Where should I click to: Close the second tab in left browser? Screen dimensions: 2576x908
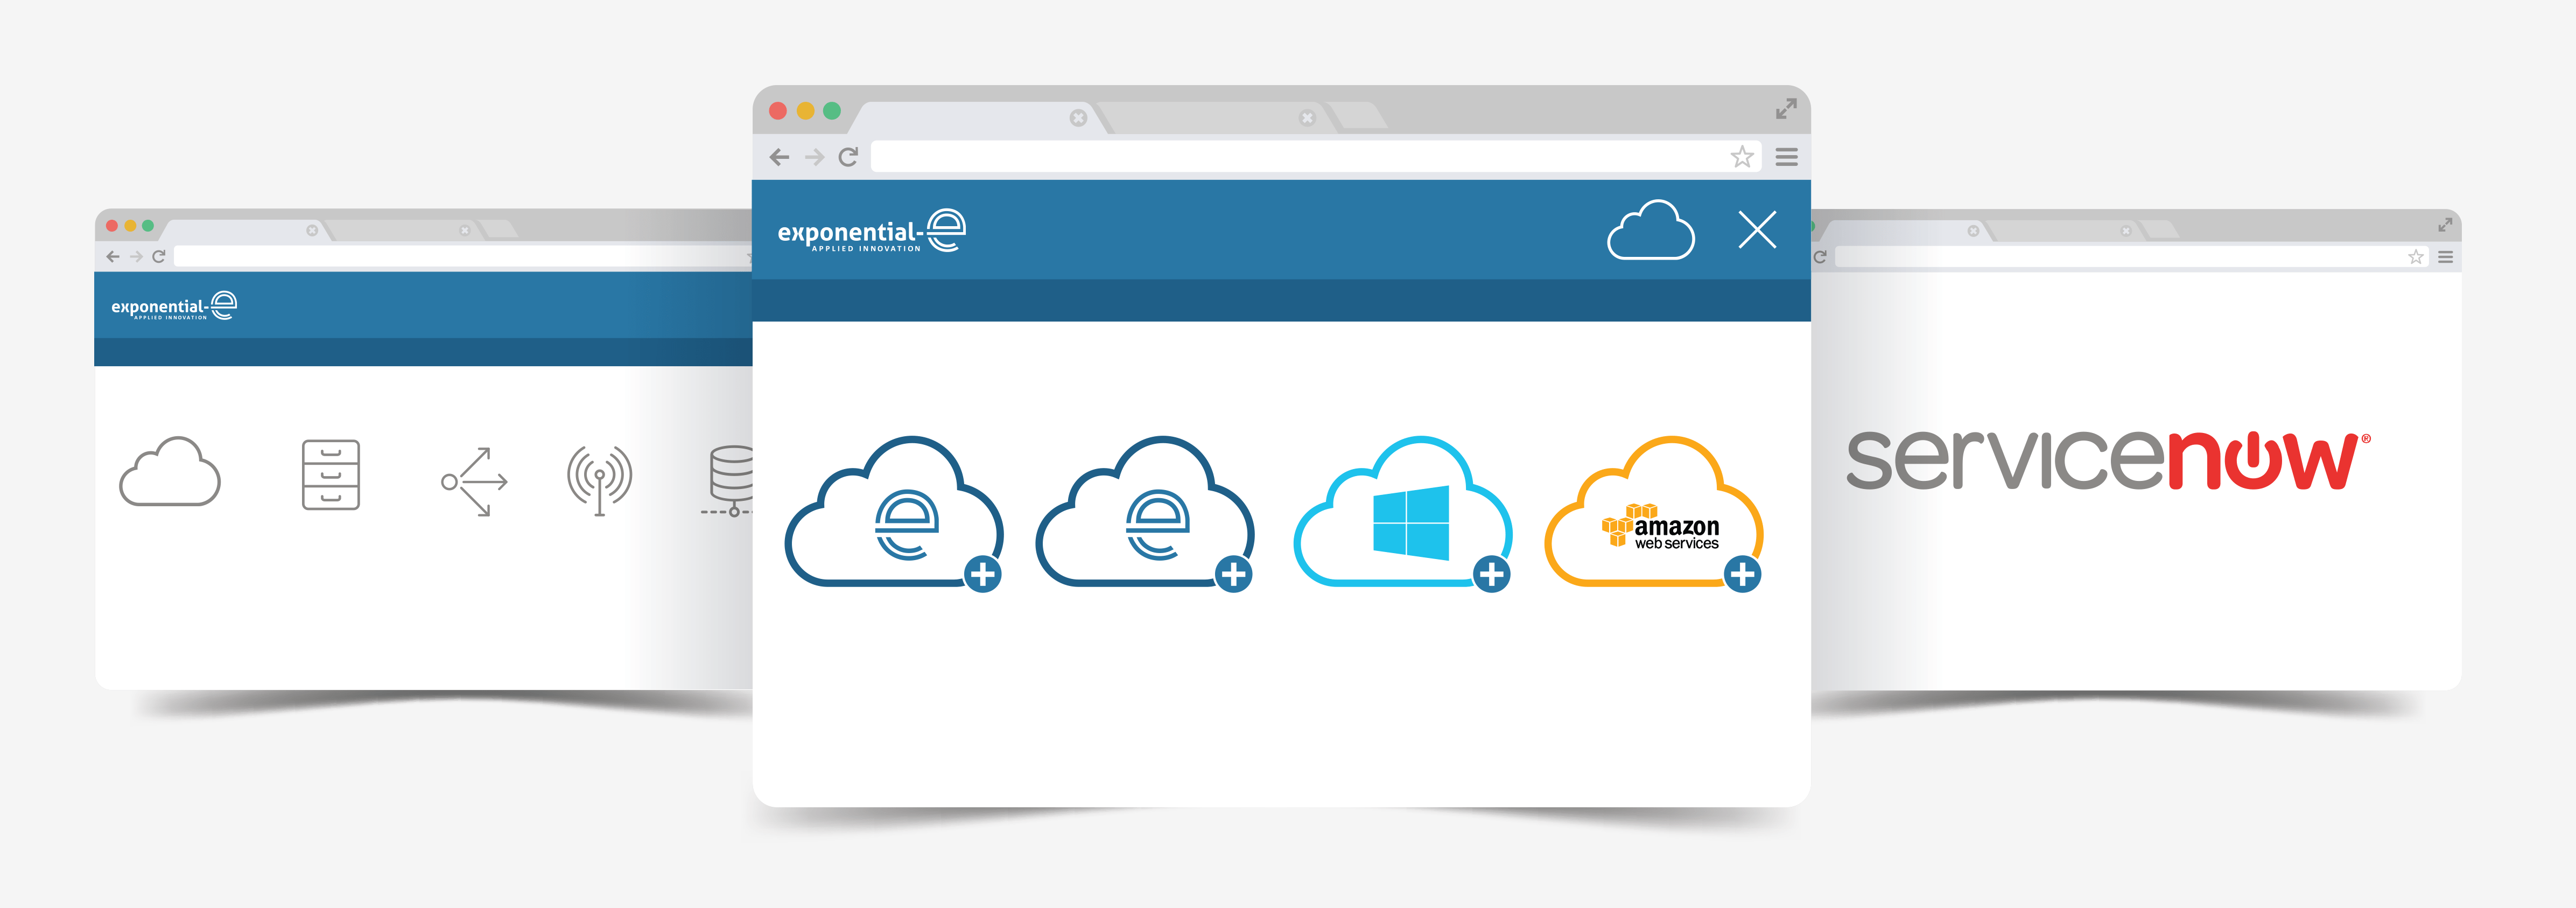pos(465,231)
